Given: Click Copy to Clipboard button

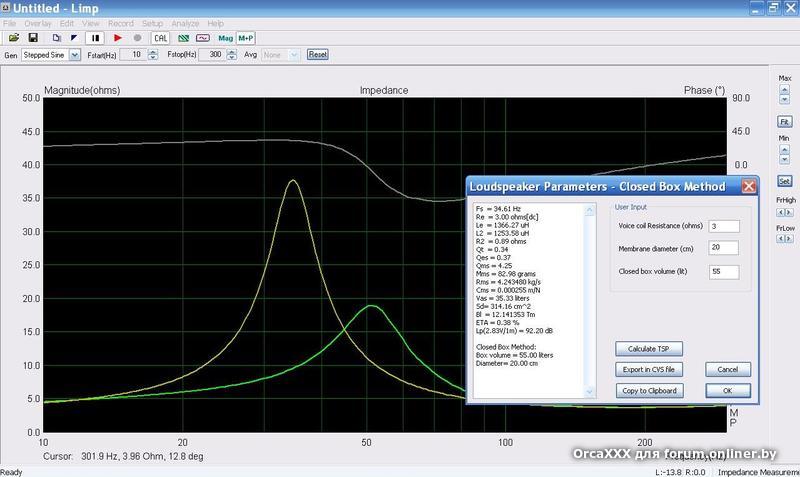Looking at the screenshot, I should coord(648,390).
